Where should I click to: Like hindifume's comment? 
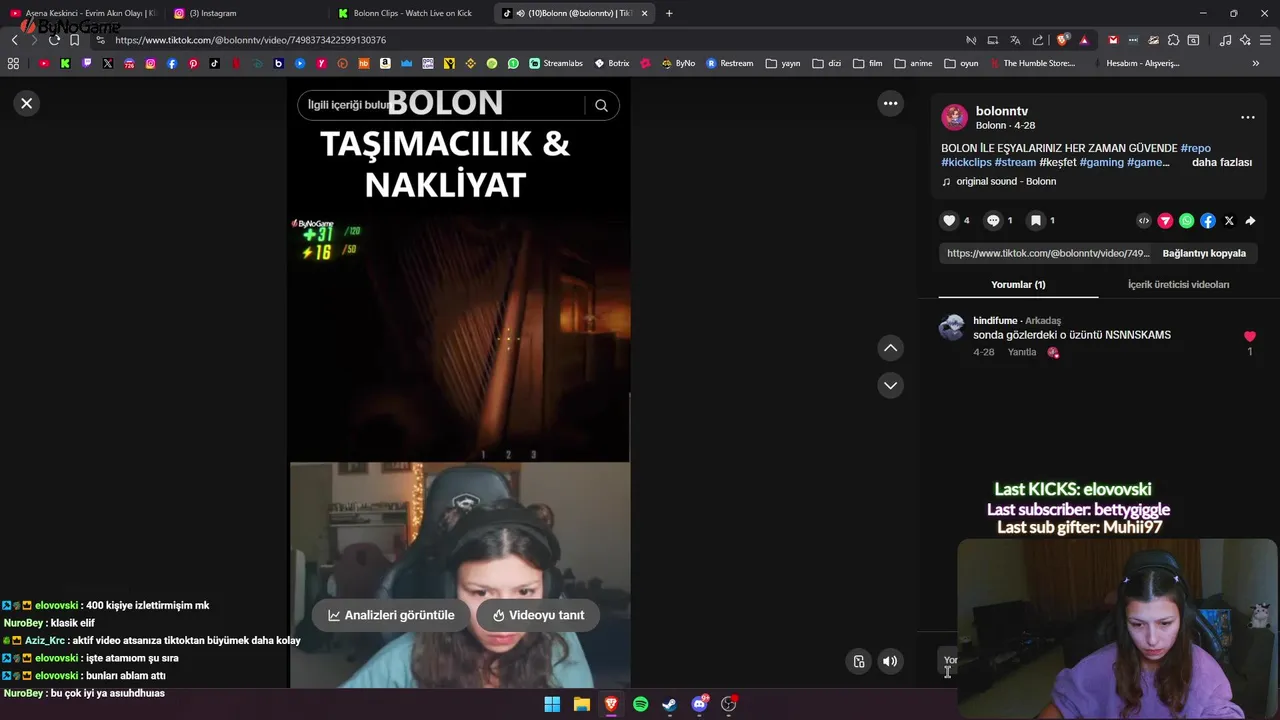pos(1249,337)
